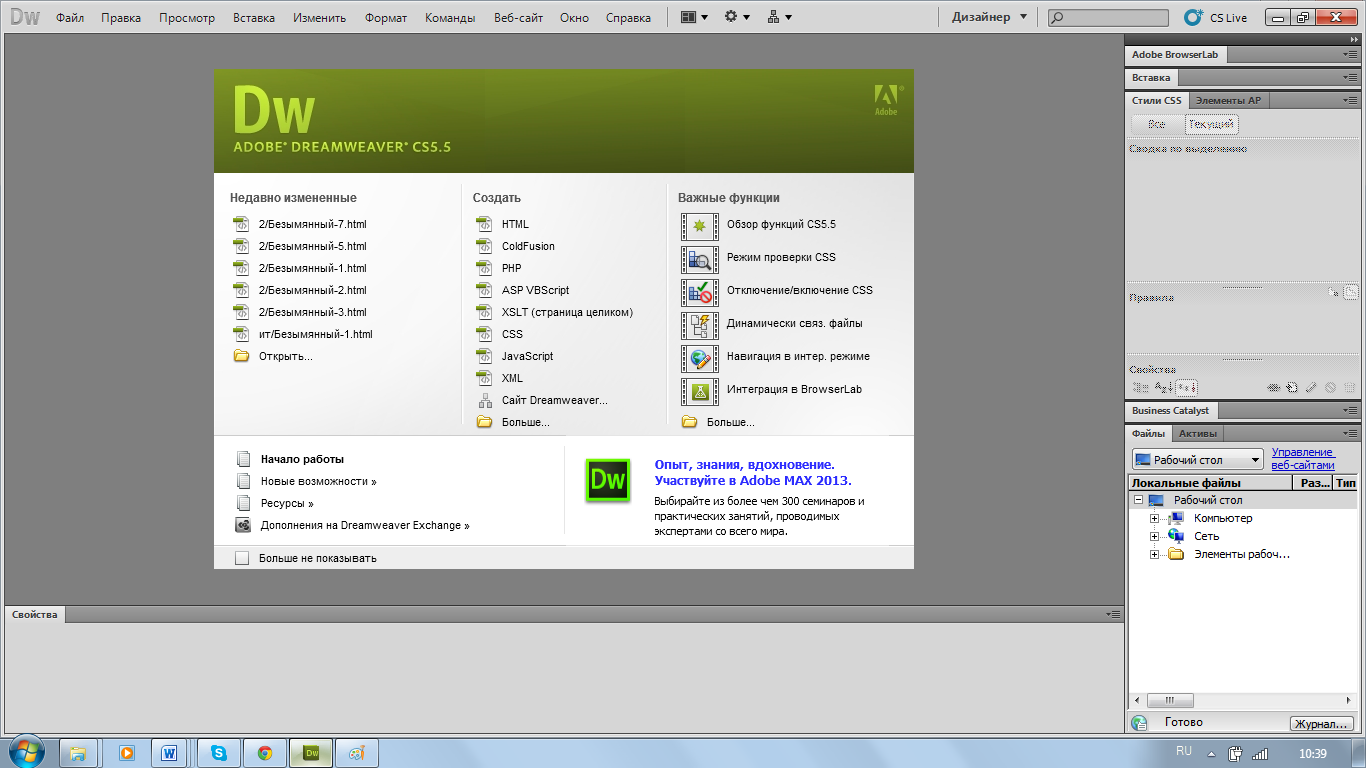Open recent file 2/Безымянный-7.html
Image resolution: width=1366 pixels, height=768 pixels.
pos(312,225)
